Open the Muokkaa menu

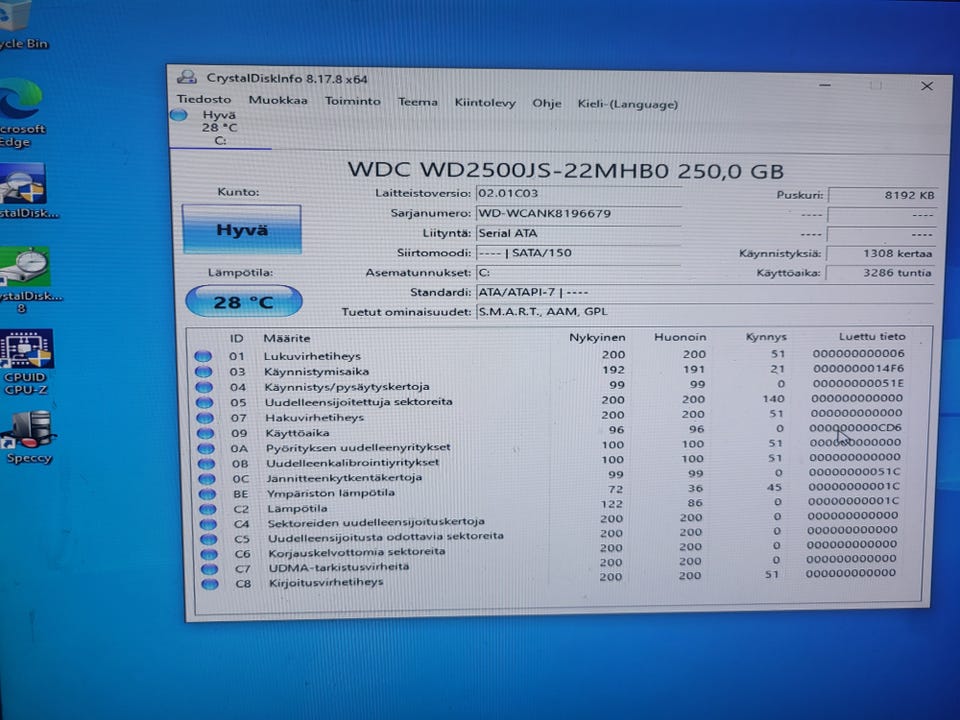278,100
